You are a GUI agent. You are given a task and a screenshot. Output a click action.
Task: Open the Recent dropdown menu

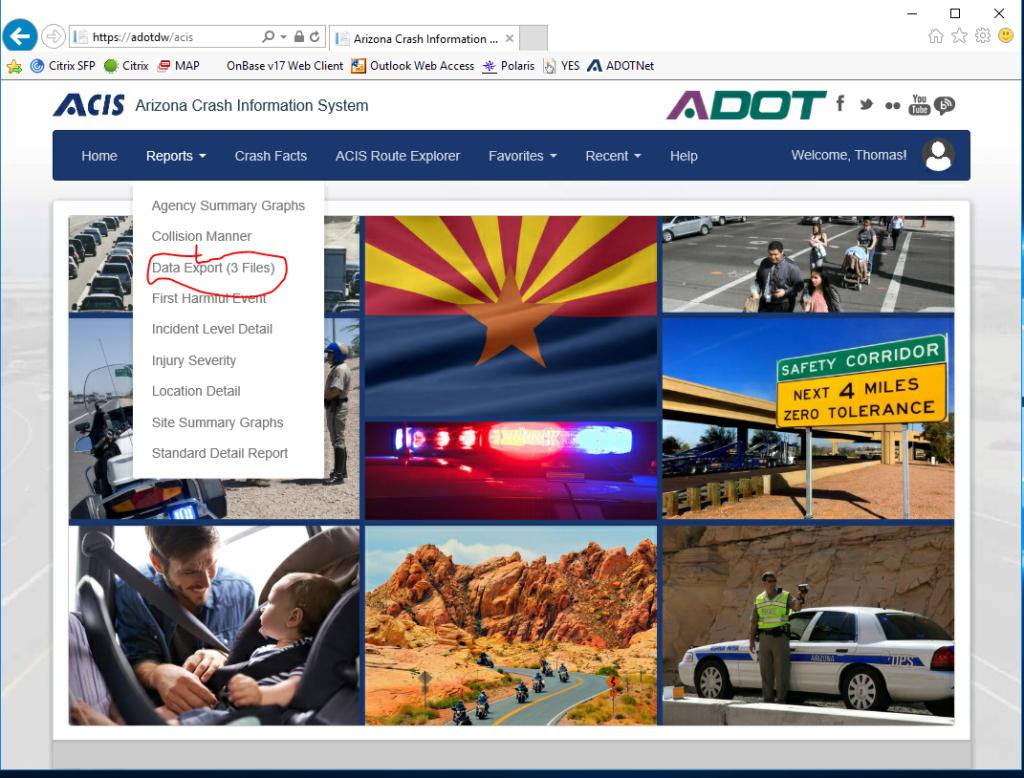point(612,155)
